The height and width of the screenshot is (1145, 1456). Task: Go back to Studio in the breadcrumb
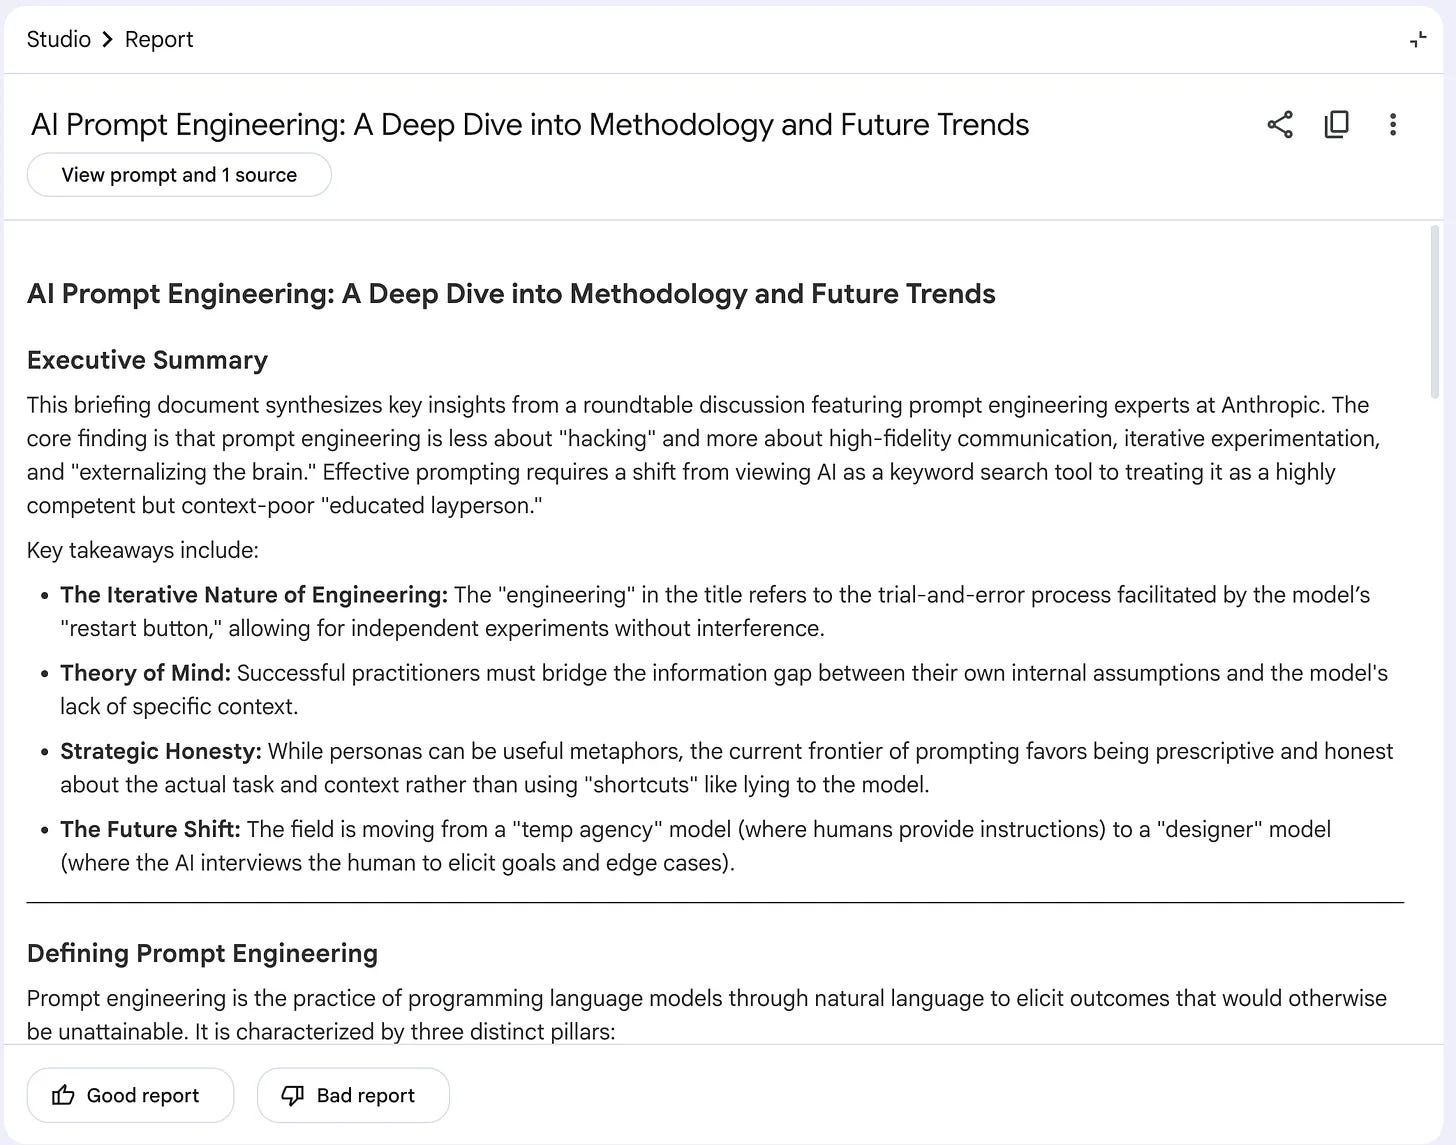58,39
